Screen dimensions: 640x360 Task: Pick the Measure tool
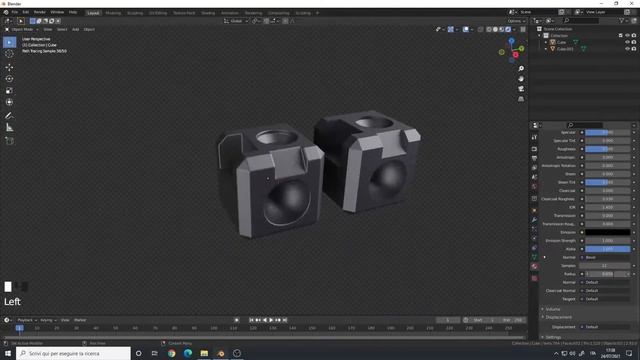9,128
